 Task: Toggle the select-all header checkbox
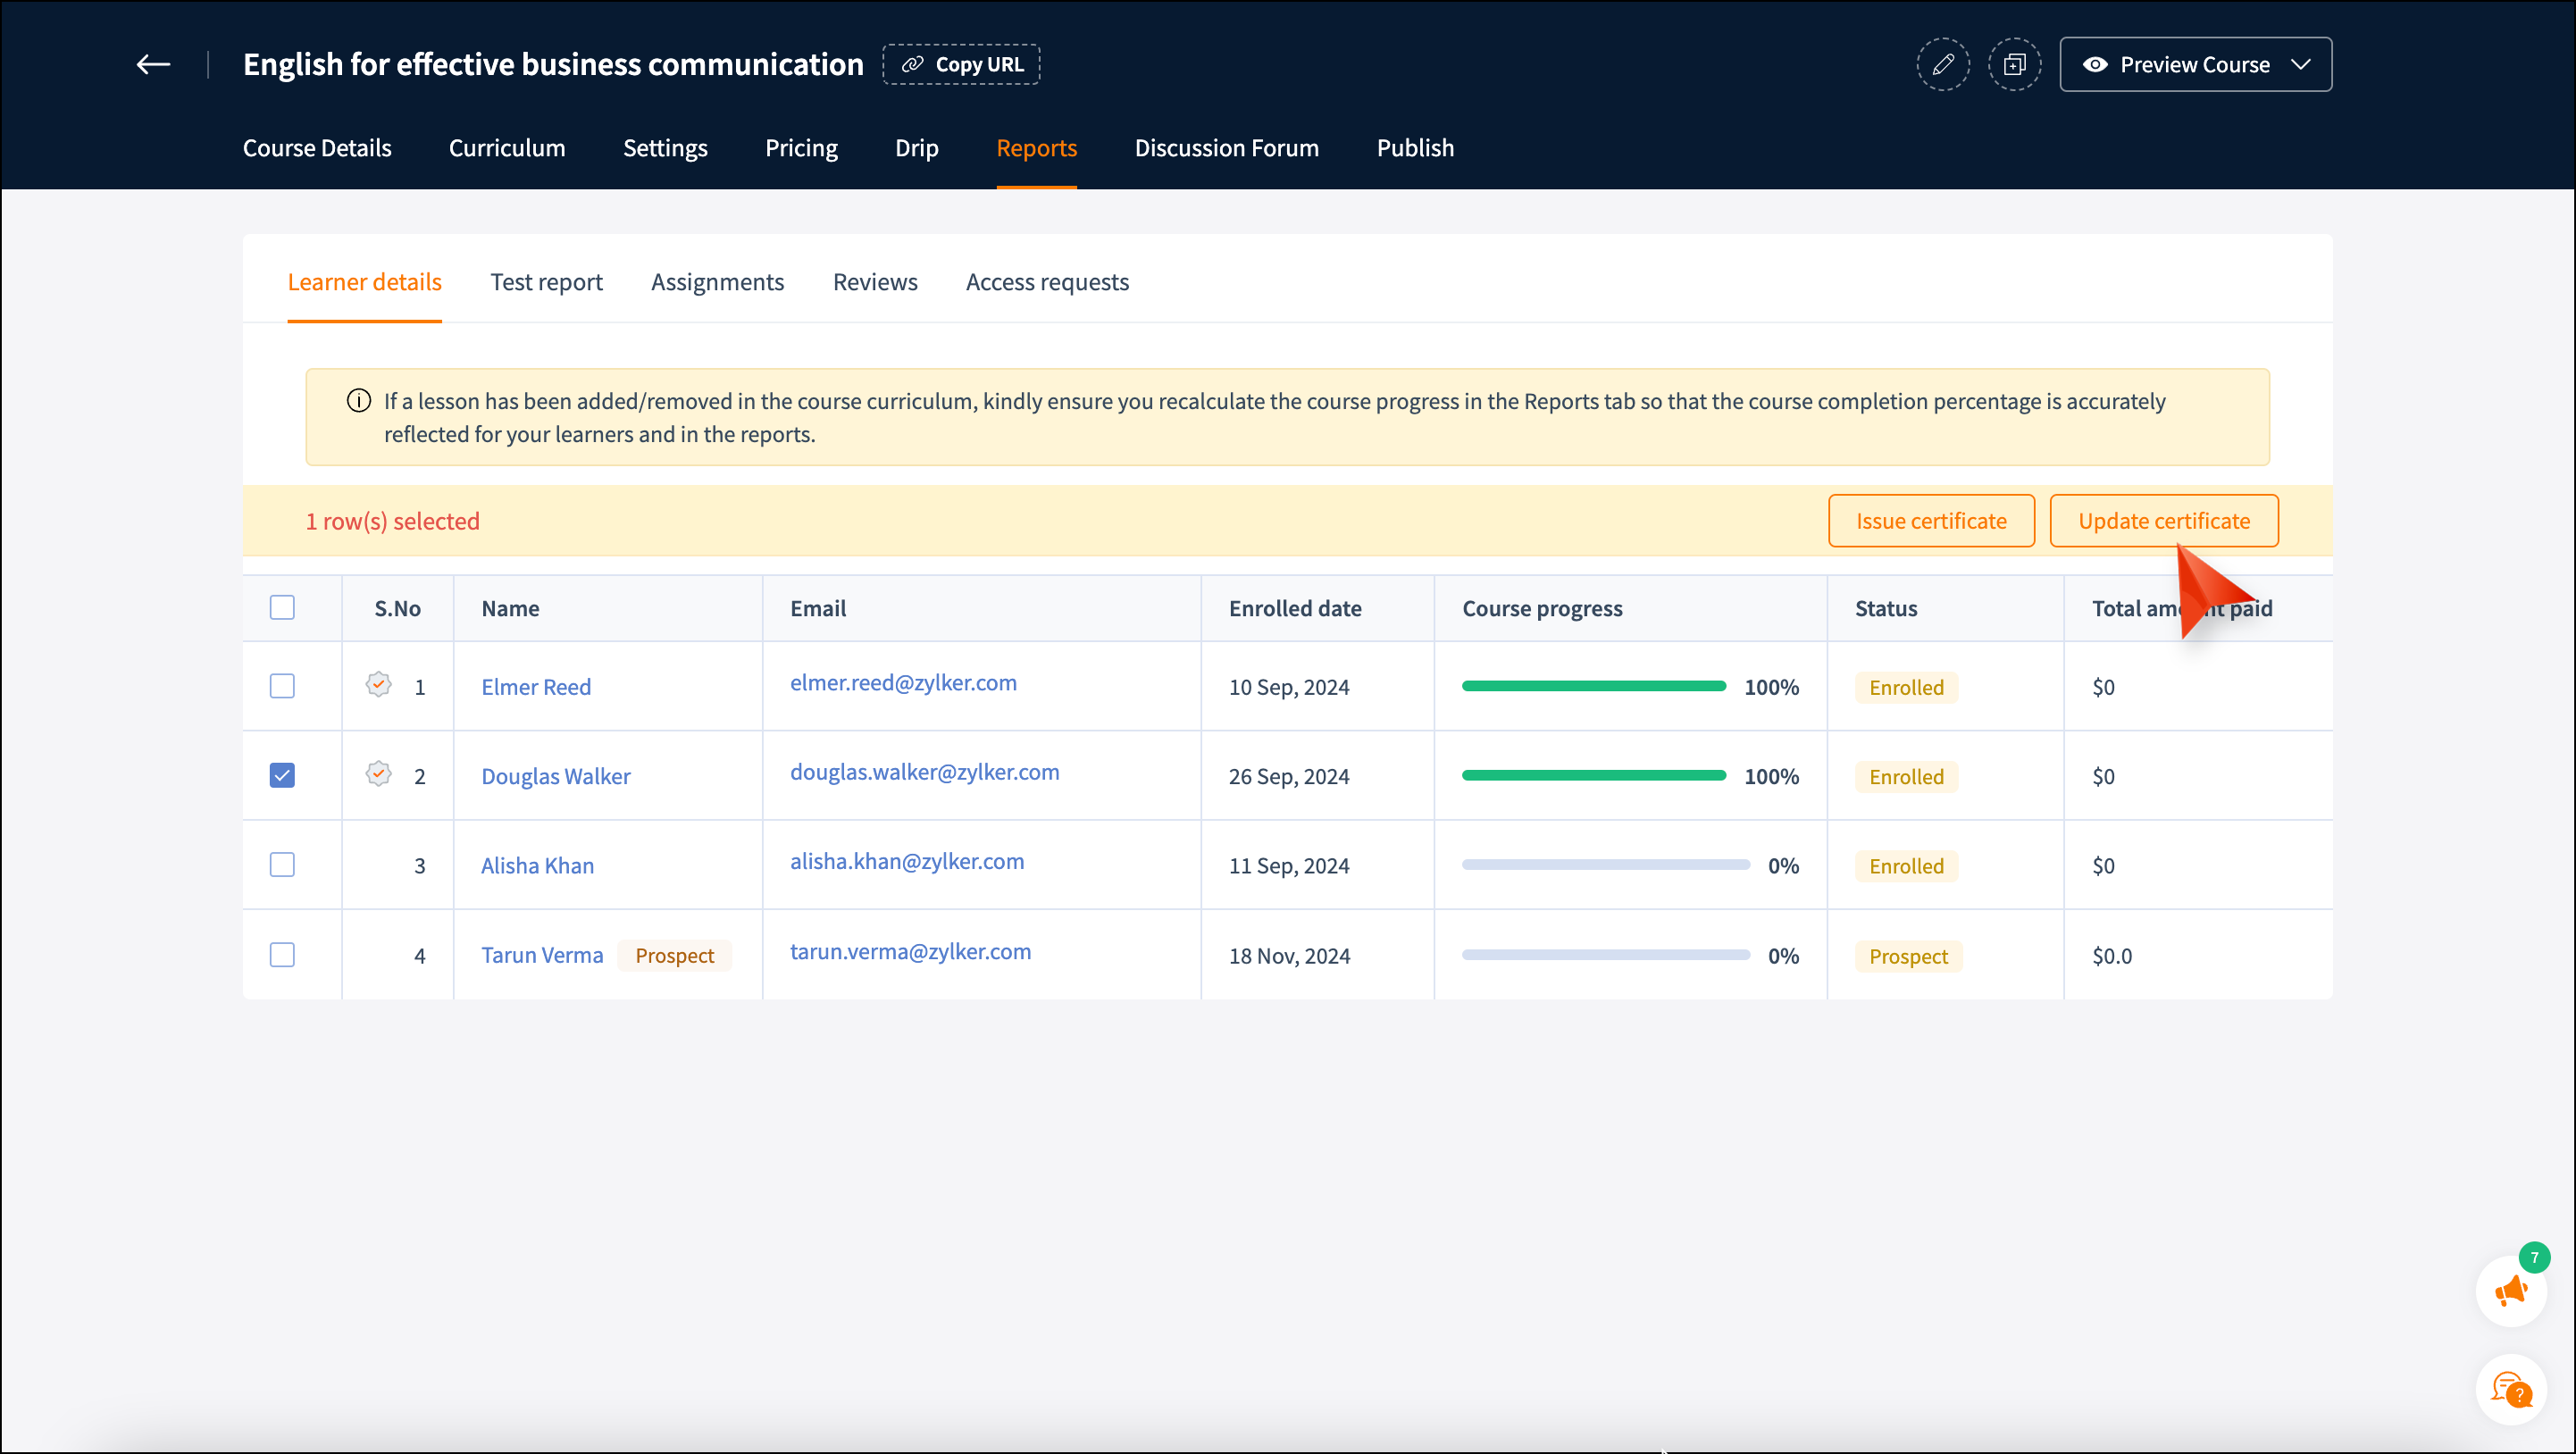(x=282, y=608)
